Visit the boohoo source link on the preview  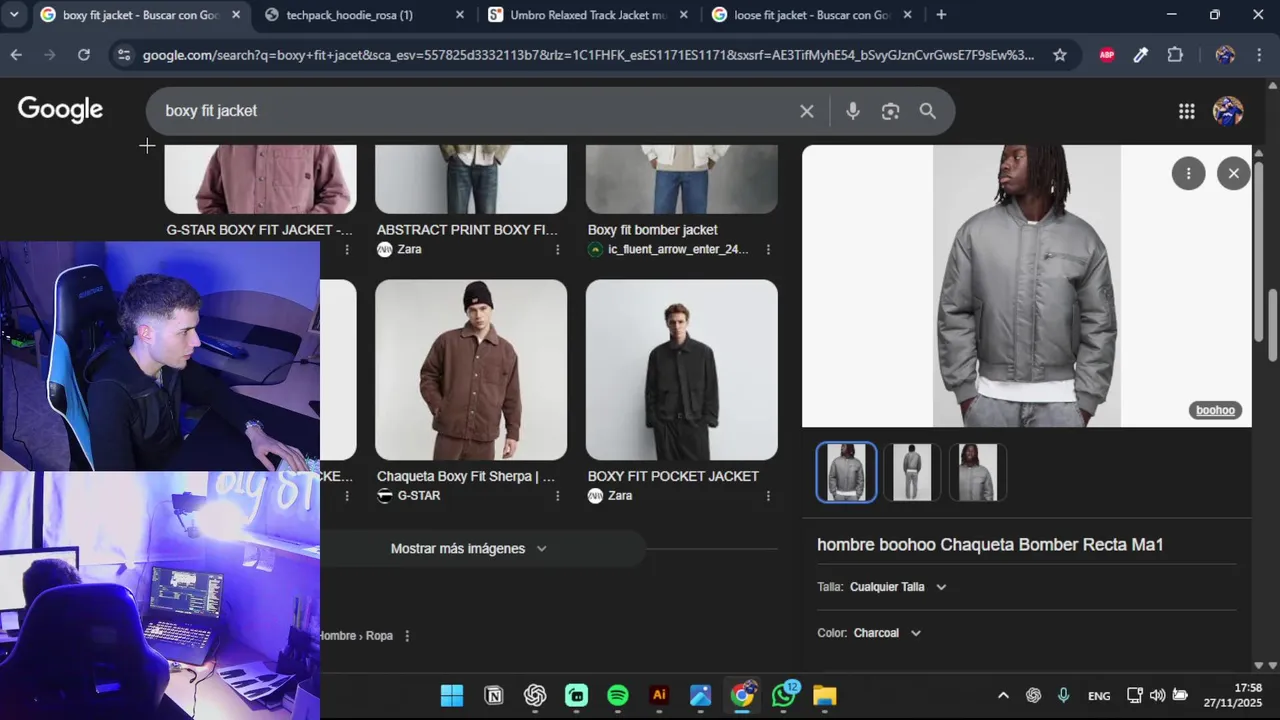pos(1216,410)
